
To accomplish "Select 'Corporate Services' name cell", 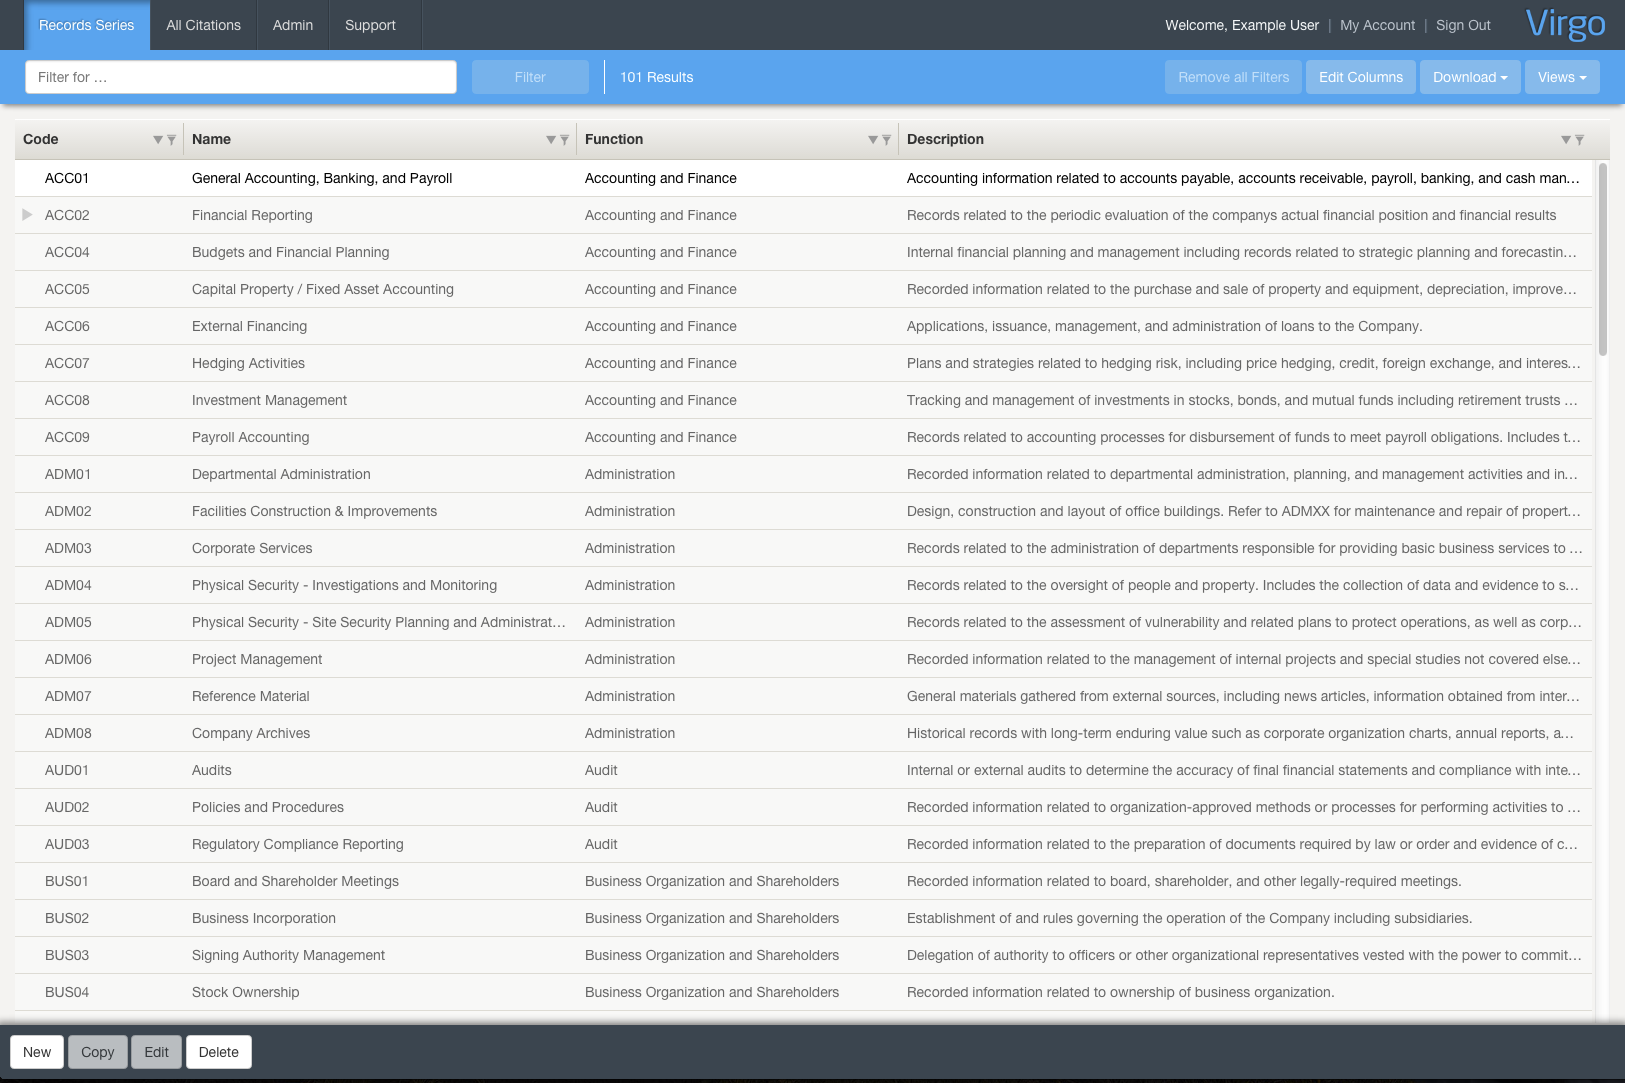I will tap(252, 548).
